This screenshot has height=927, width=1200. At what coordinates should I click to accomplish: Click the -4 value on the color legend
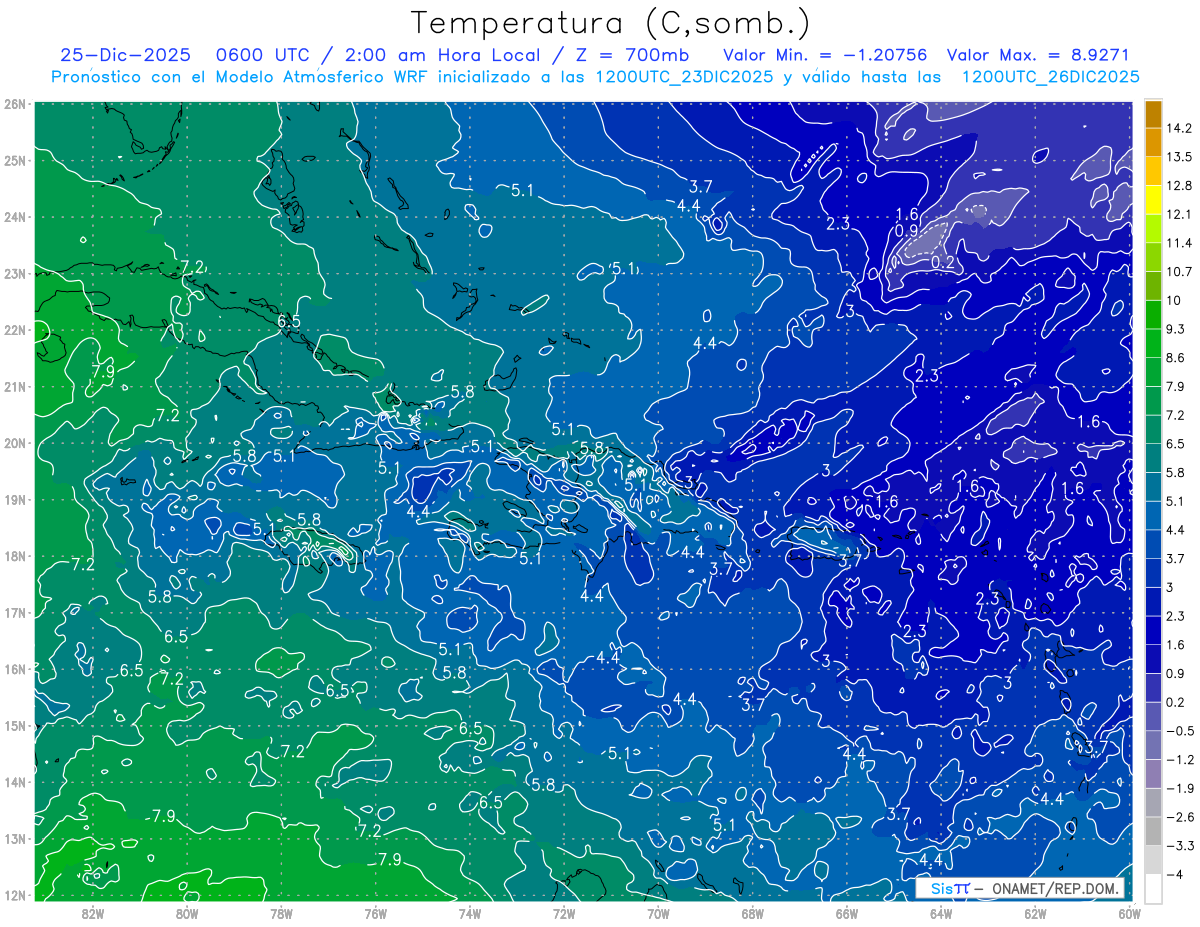pos(1175,874)
